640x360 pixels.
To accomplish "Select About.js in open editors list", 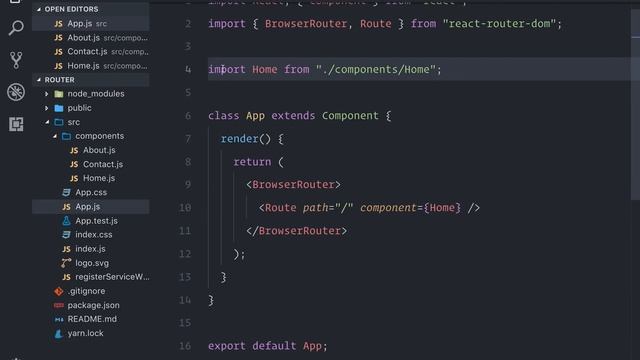I will (91, 38).
